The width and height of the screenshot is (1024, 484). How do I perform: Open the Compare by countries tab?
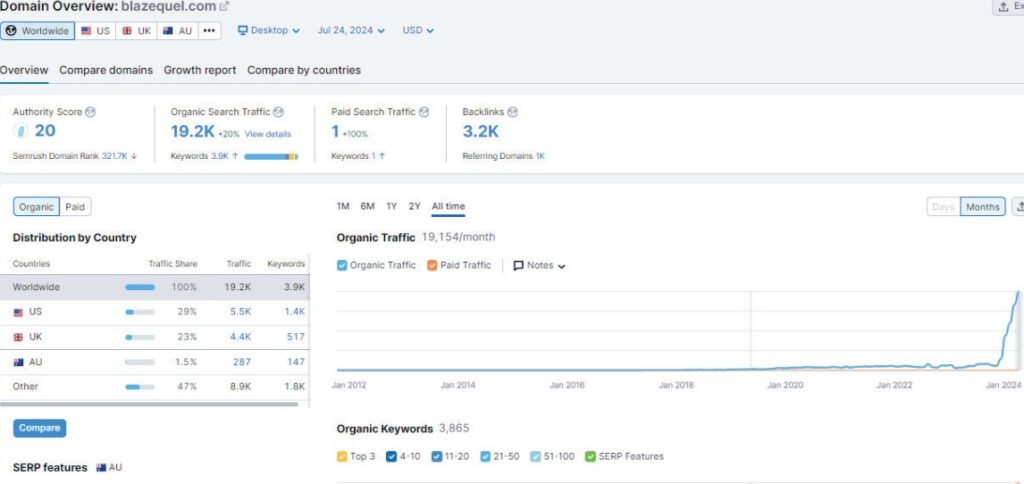point(304,70)
